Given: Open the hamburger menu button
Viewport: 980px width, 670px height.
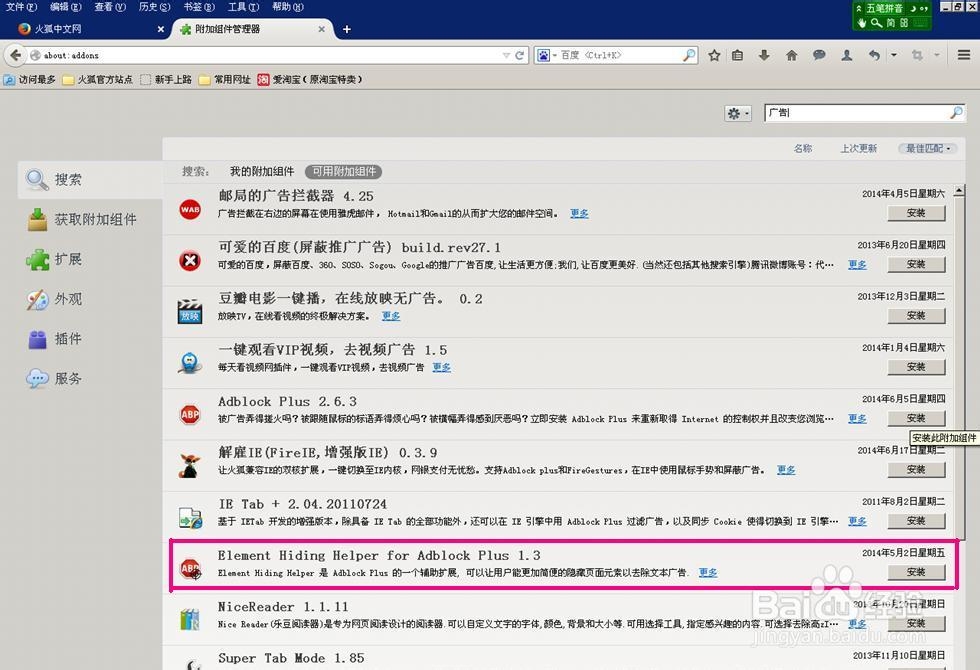Looking at the screenshot, I should [x=964, y=55].
